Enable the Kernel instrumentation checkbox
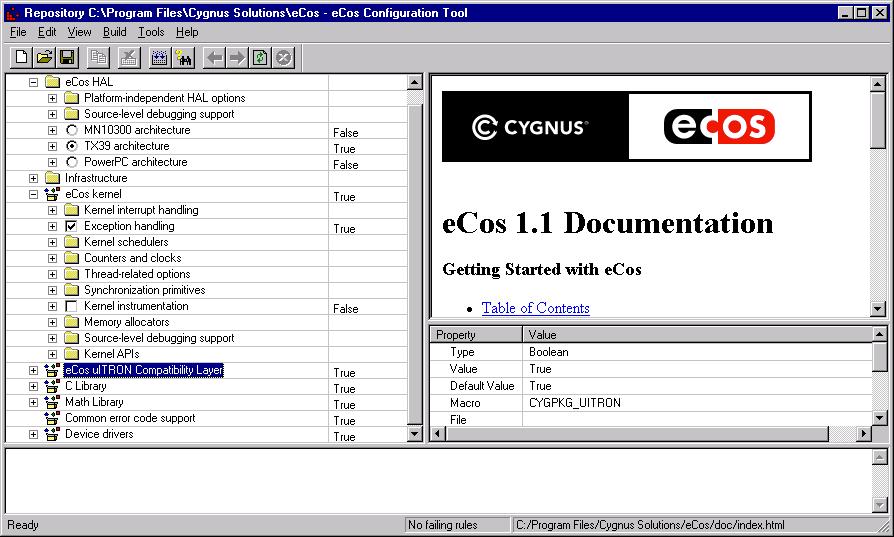The image size is (894, 537). [71, 306]
